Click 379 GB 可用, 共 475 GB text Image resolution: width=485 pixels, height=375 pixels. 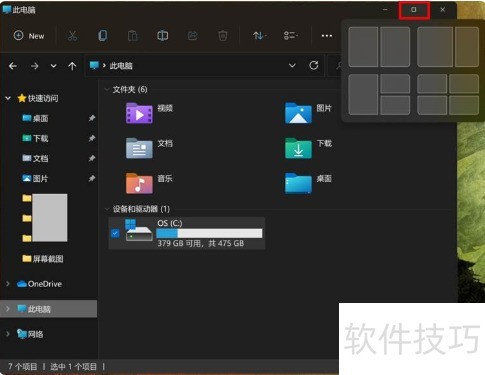tap(201, 243)
